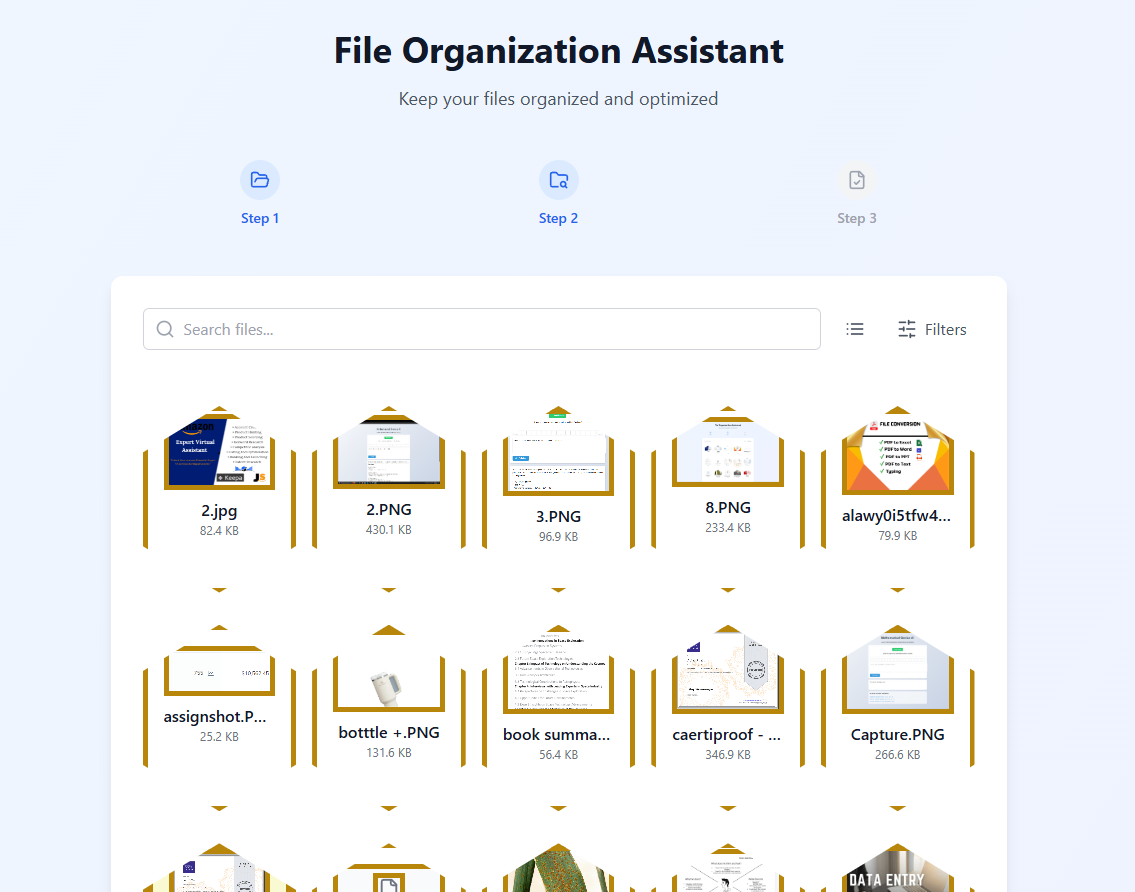Select the Step 1 label
The image size is (1135, 892).
(x=260, y=218)
